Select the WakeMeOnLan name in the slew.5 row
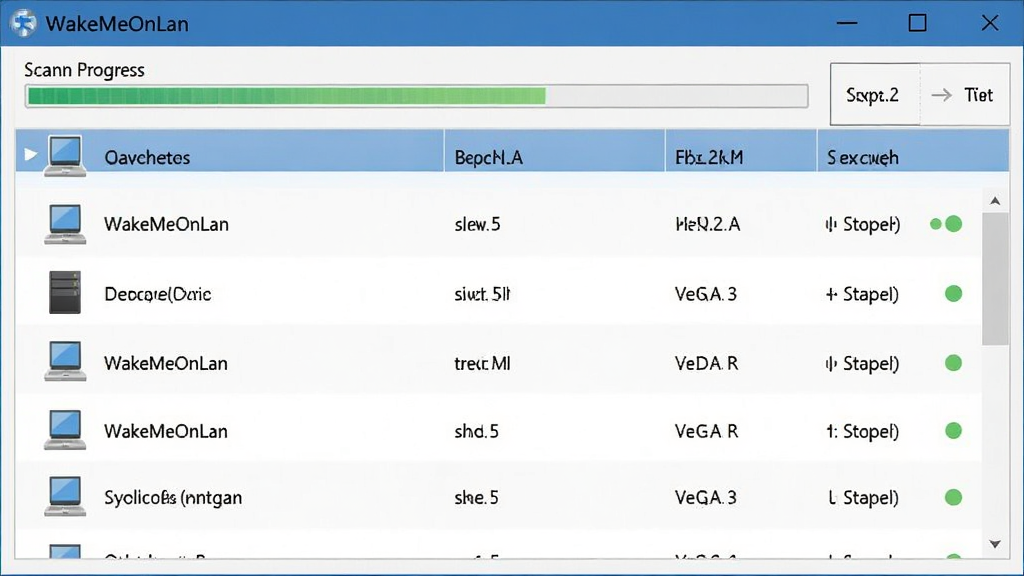Viewport: 1024px width, 576px height. pos(167,225)
